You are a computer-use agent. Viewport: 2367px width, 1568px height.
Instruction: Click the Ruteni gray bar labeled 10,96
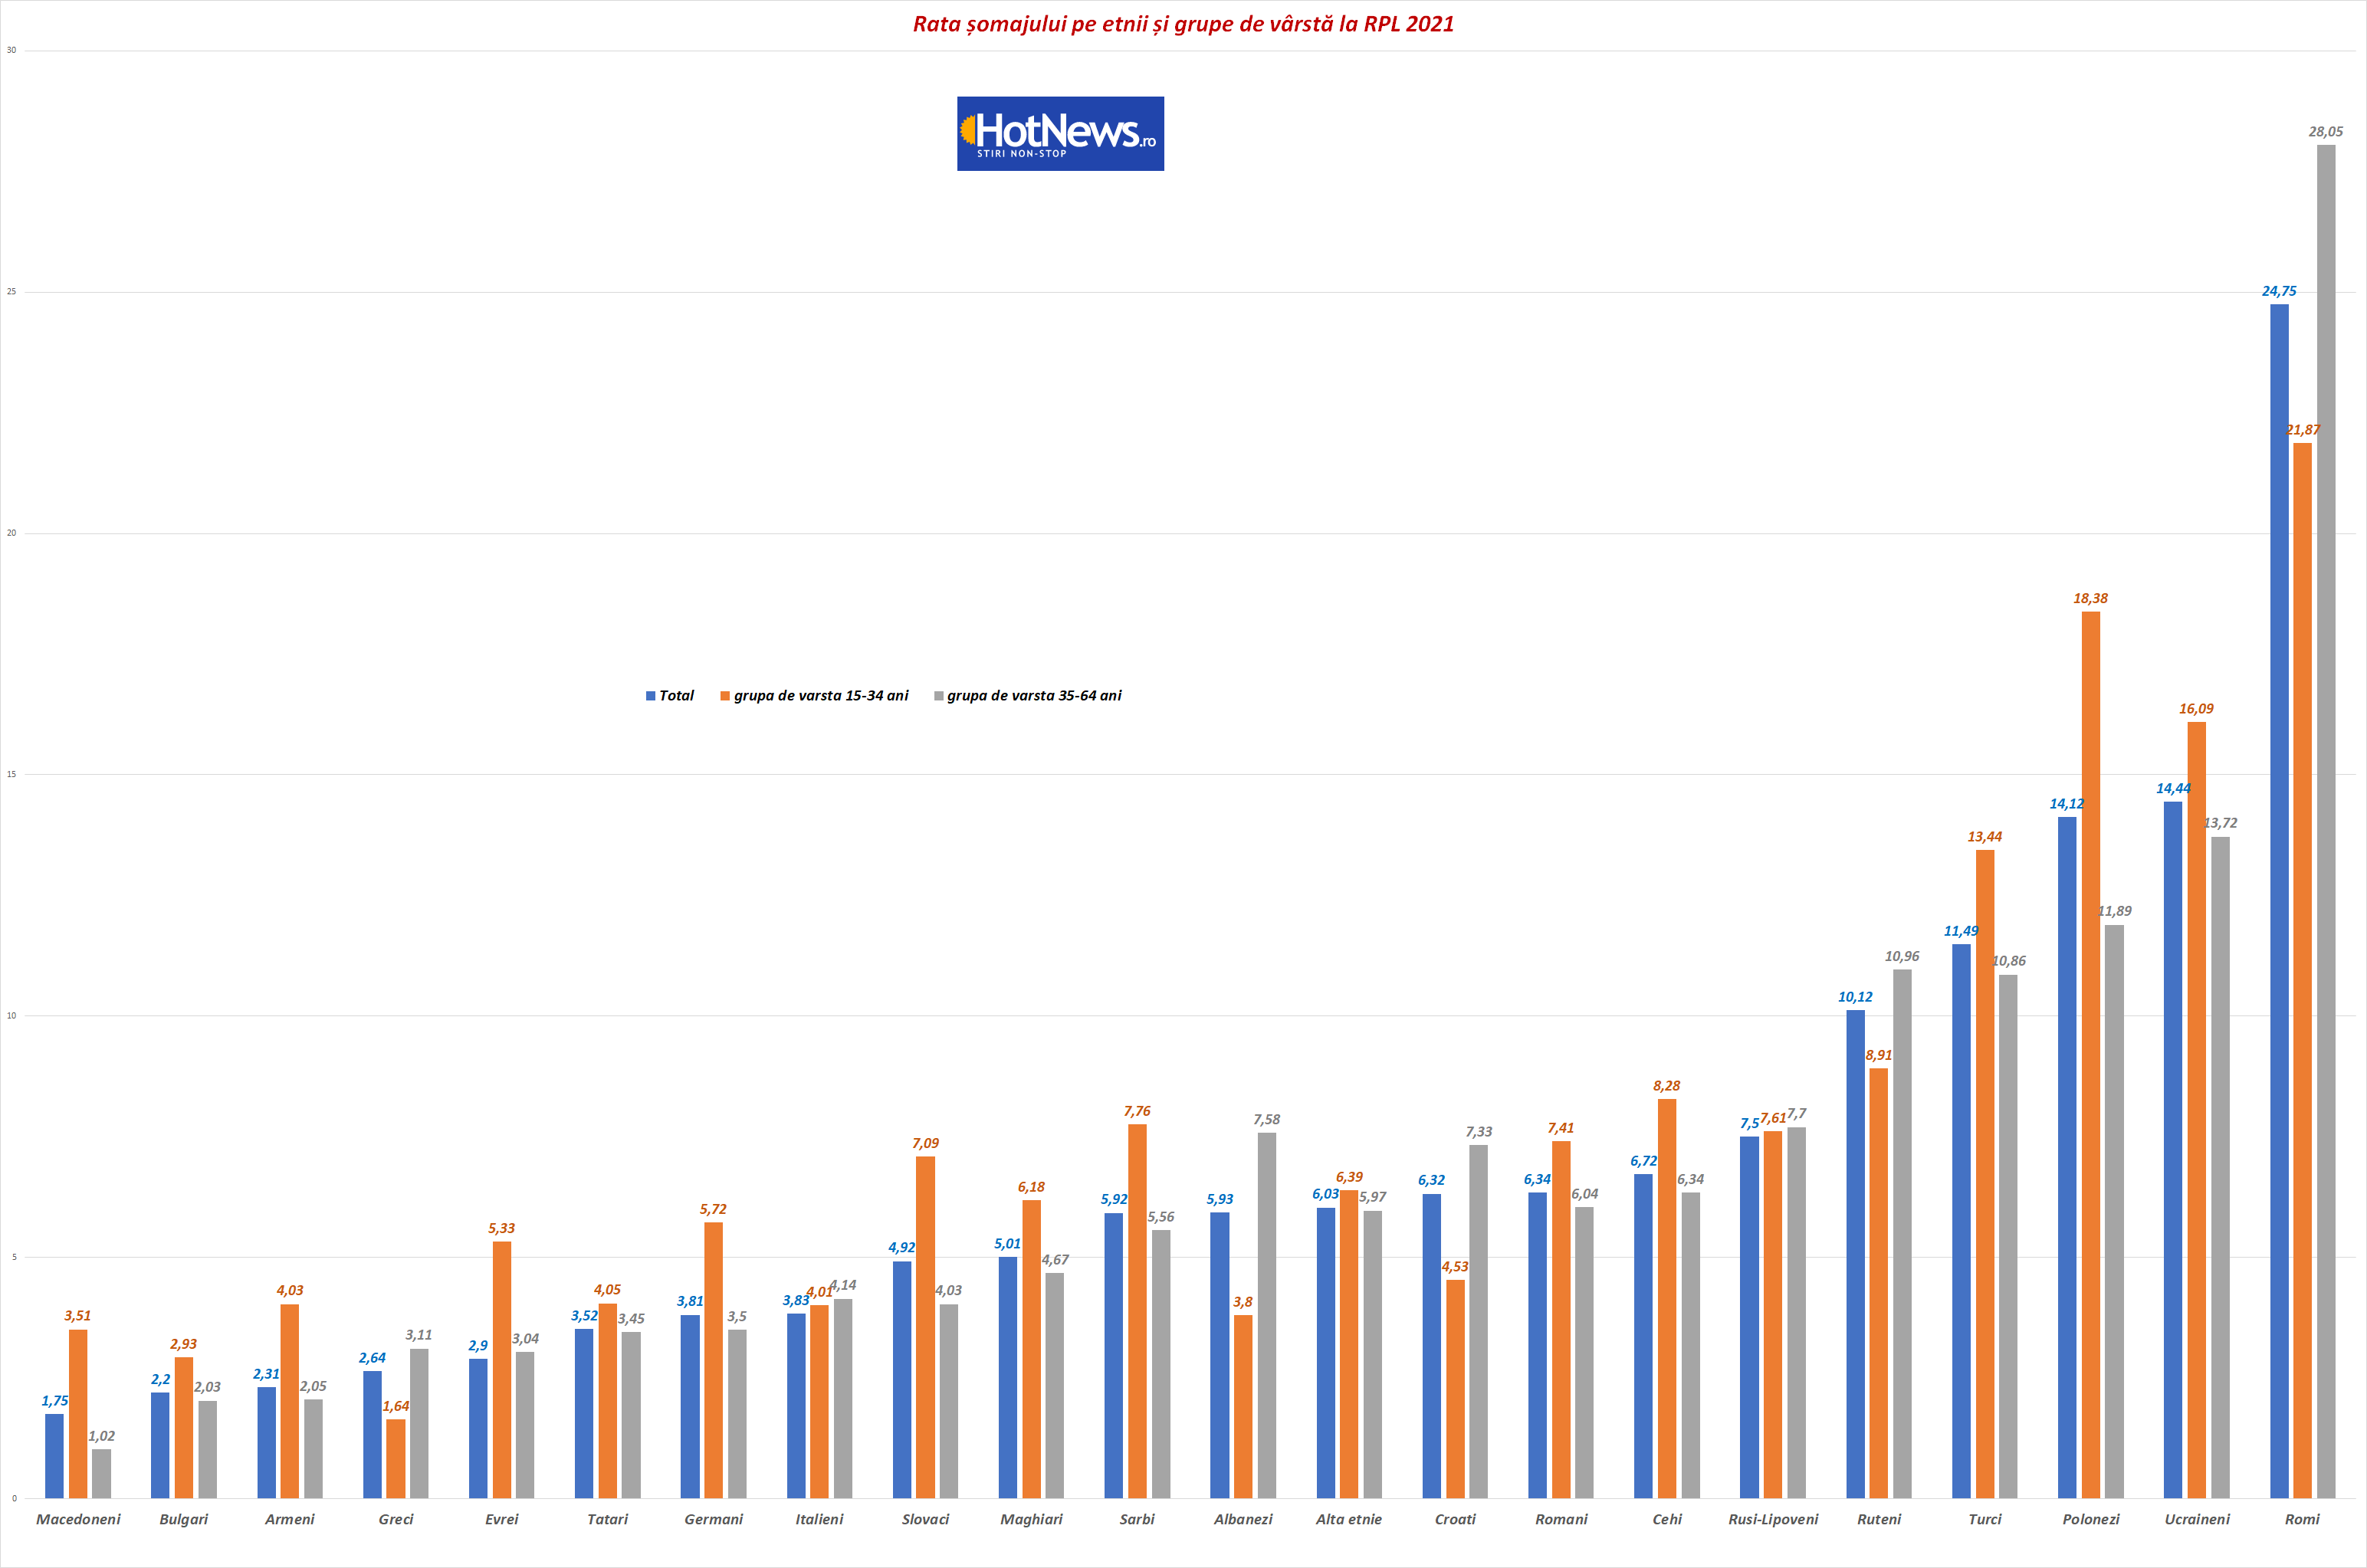[1902, 1233]
